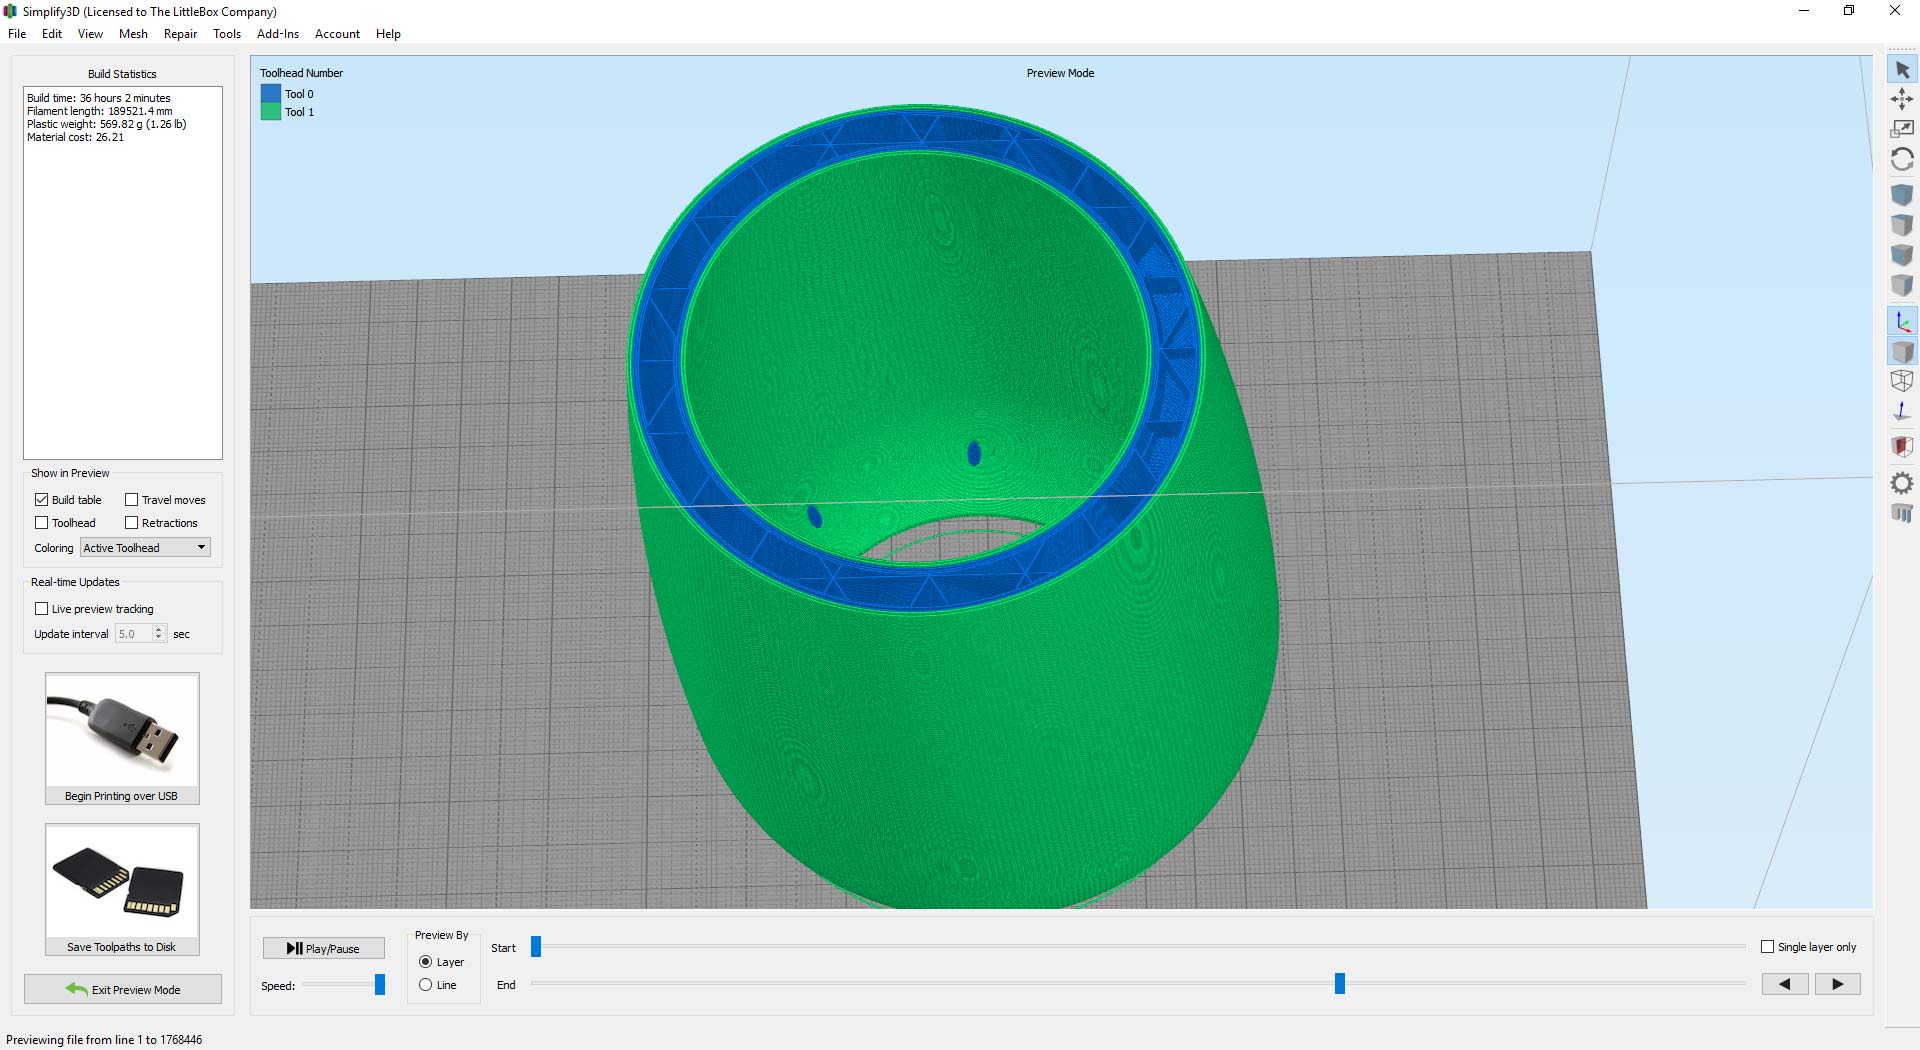
Task: Step to the next layer arrow
Action: click(x=1838, y=984)
